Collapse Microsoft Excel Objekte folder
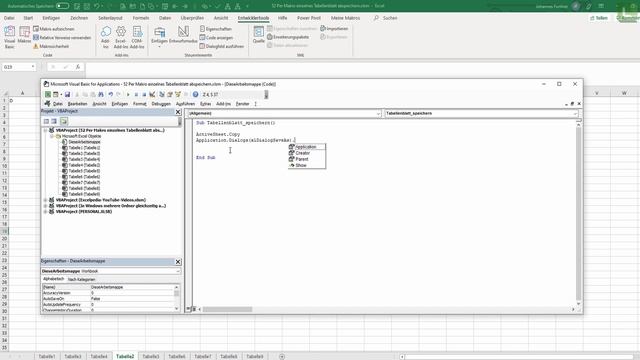The width and height of the screenshot is (640, 360). (52, 136)
